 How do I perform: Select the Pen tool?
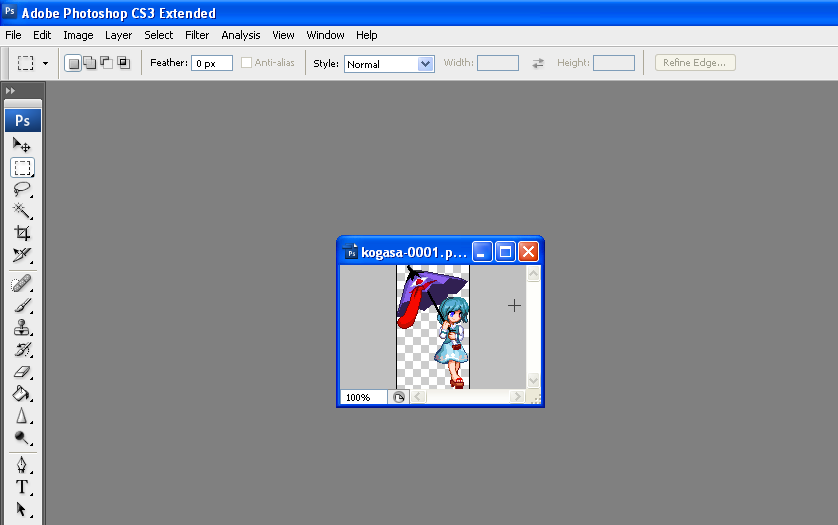22,465
